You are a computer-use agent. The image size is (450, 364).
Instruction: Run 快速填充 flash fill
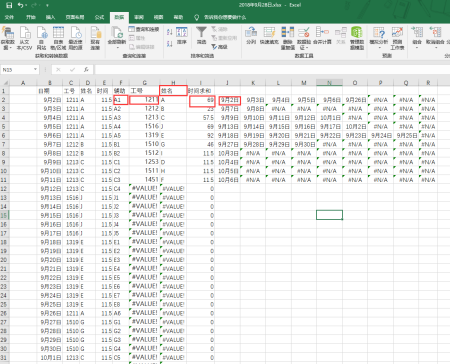click(x=269, y=36)
